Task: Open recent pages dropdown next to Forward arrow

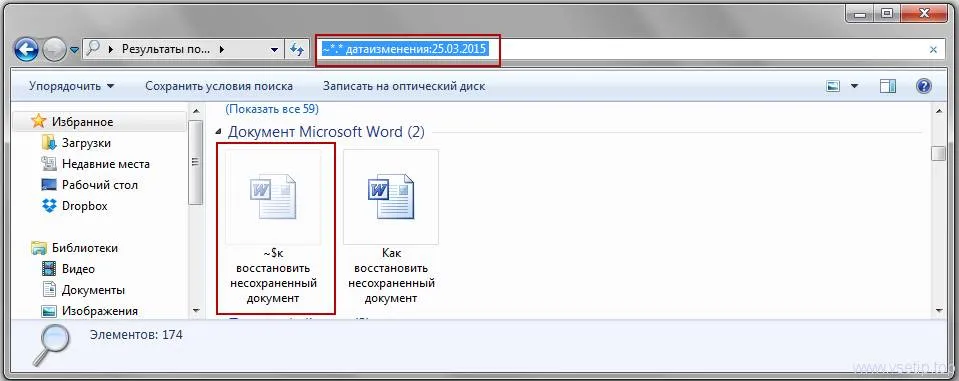Action: 75,50
